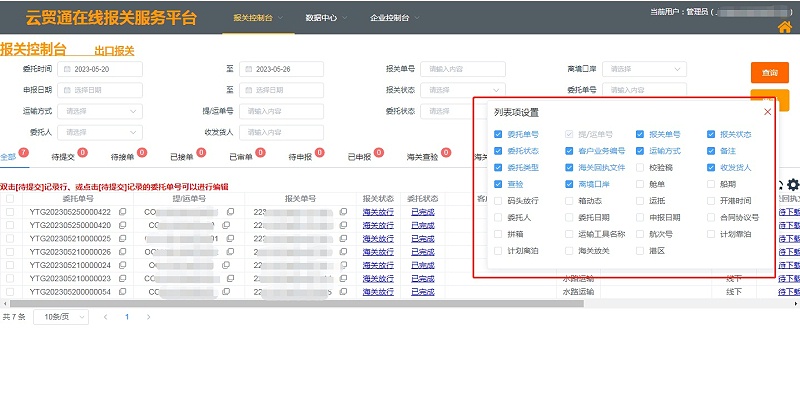Check 船期 column option
The image size is (800, 411).
711,184
